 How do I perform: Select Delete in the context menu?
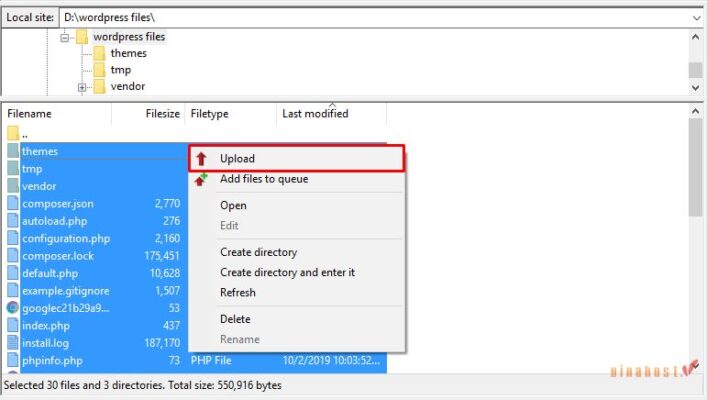click(296, 319)
